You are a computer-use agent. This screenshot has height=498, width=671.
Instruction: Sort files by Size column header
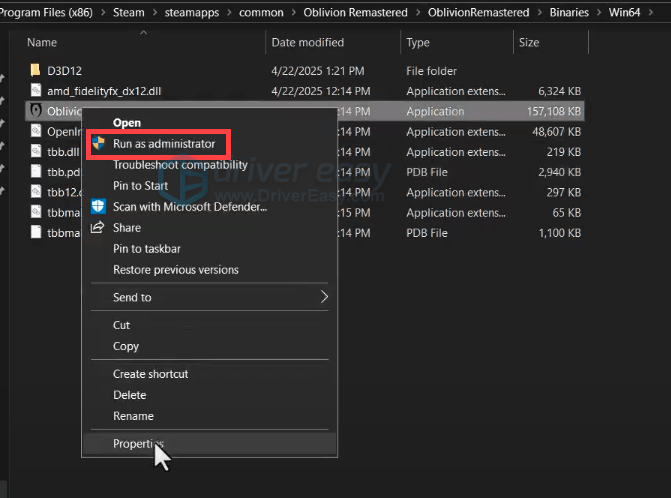pos(528,43)
